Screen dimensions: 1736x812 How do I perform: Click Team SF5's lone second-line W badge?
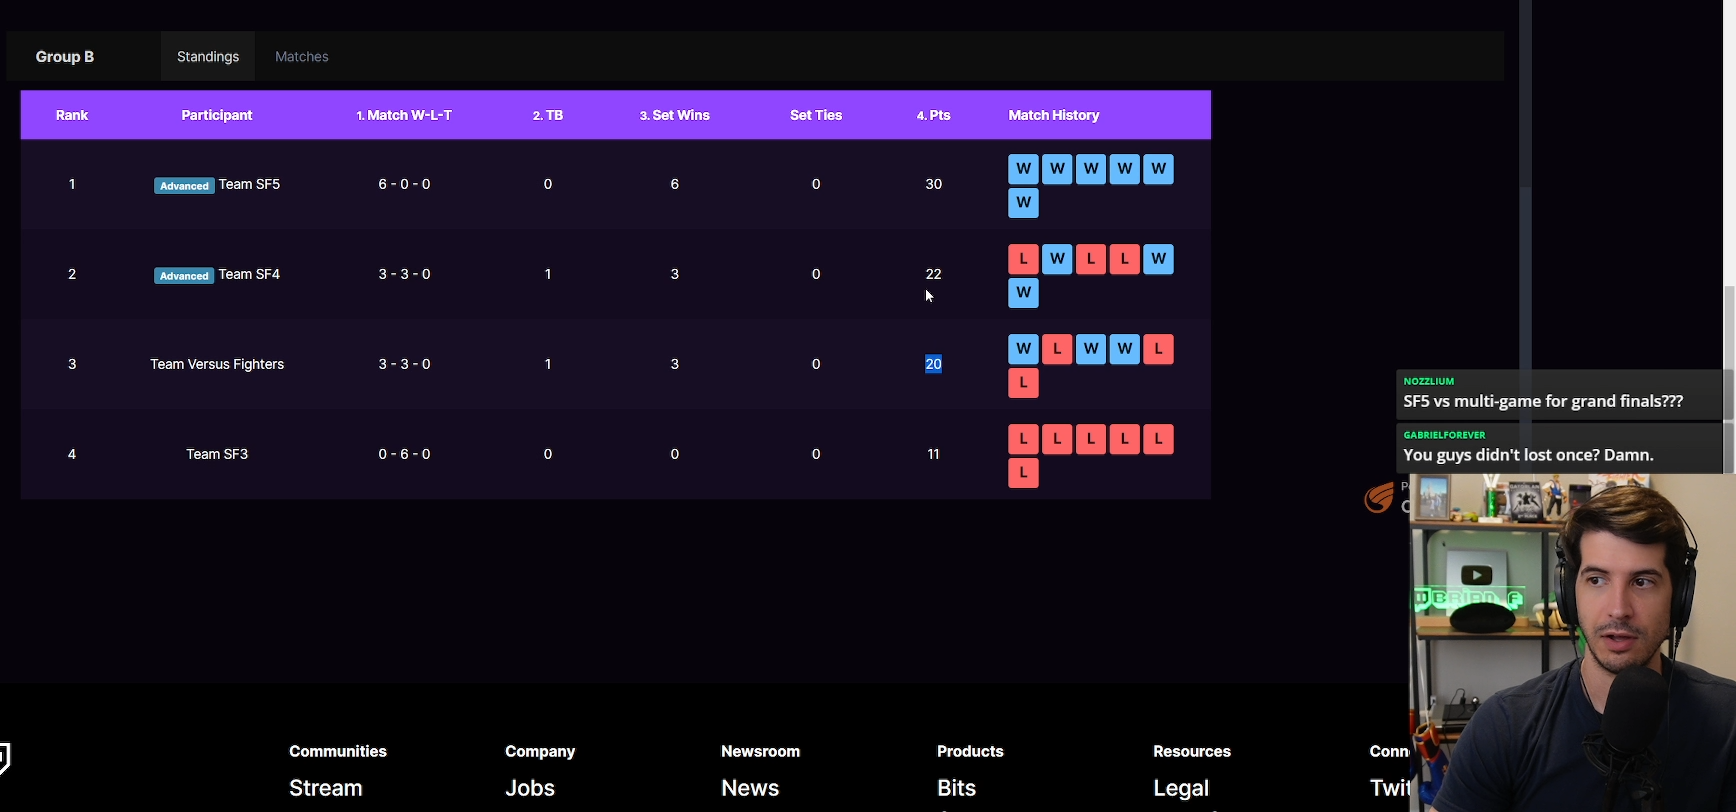[x=1023, y=203]
